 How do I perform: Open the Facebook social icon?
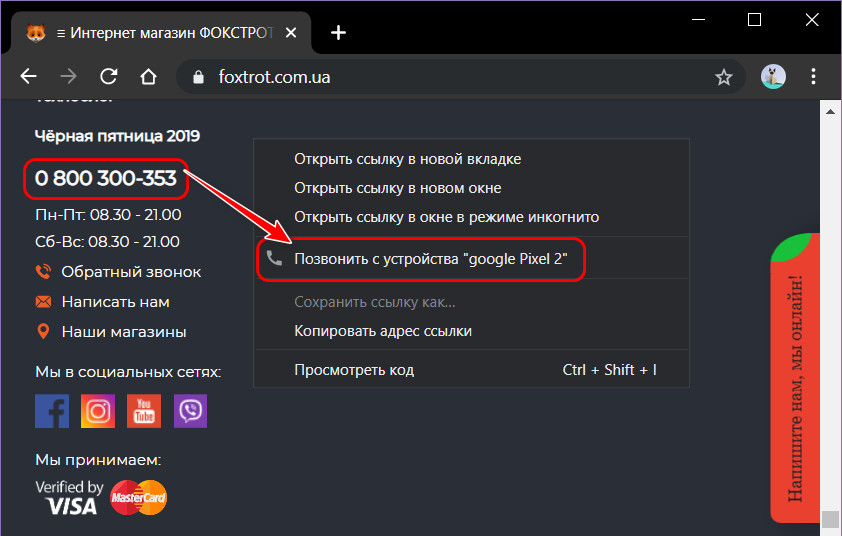(x=52, y=411)
